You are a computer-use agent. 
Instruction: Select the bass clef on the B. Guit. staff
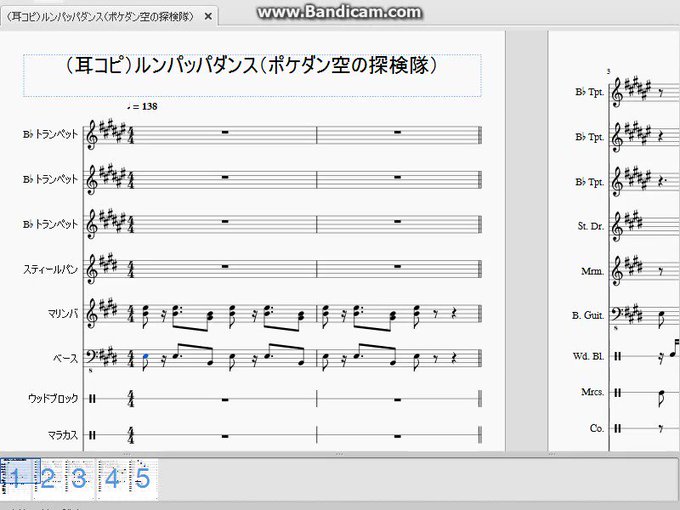click(x=618, y=315)
